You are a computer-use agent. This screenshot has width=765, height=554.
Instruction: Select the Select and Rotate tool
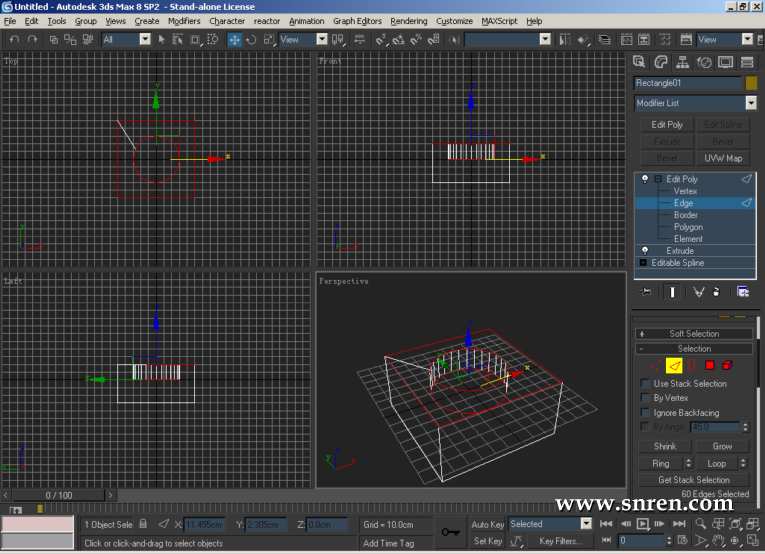251,40
